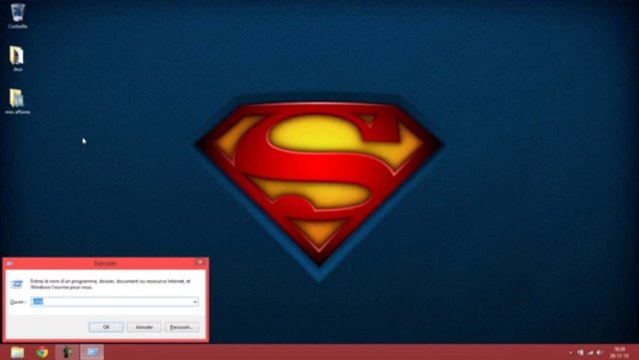Viewport: 639px width, 360px height.
Task: Open the Corbeille recycle bin icon
Action: click(x=18, y=16)
